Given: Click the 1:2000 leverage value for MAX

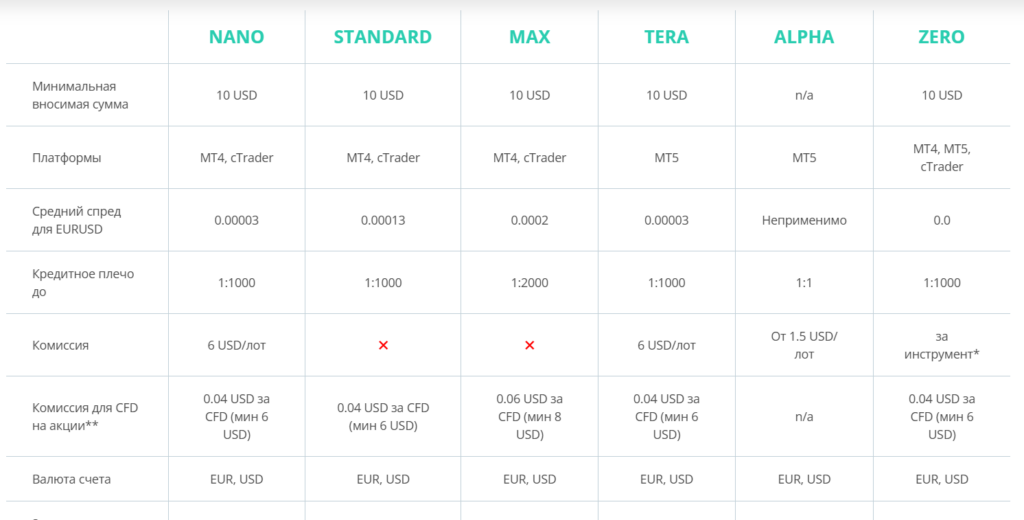Looking at the screenshot, I should point(529,283).
